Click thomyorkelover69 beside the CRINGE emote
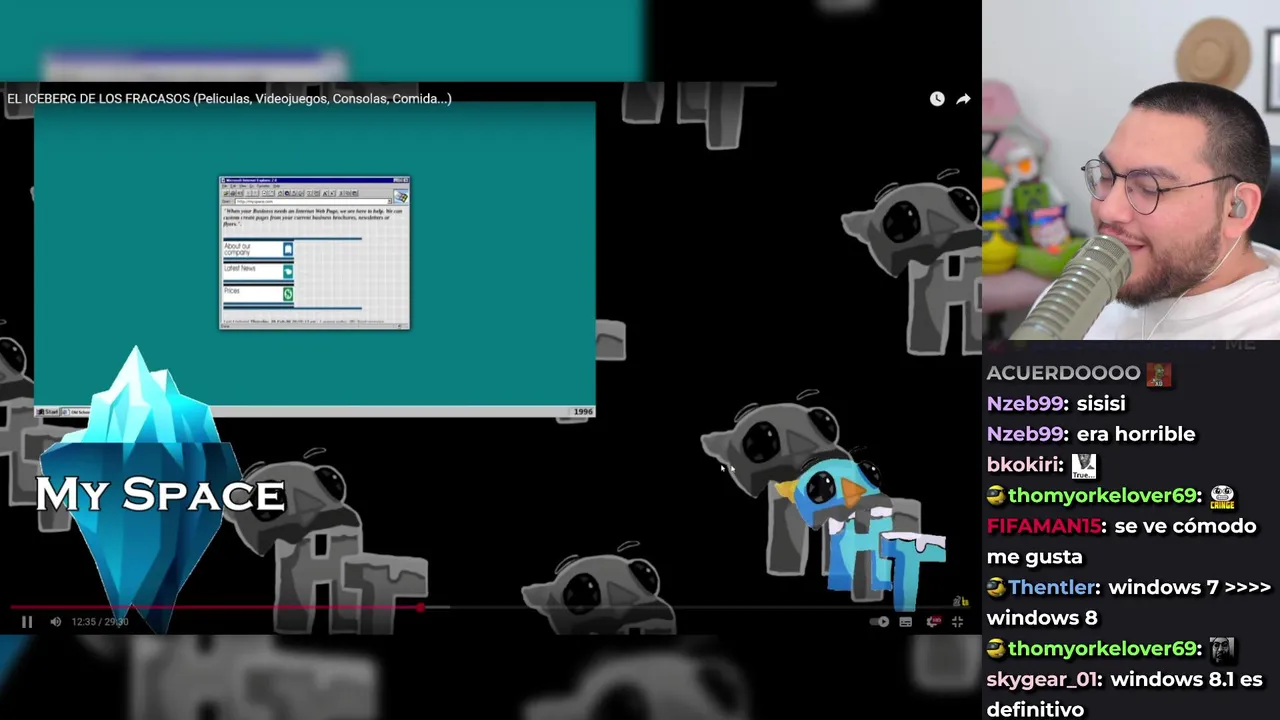The height and width of the screenshot is (720, 1280). coord(1102,495)
